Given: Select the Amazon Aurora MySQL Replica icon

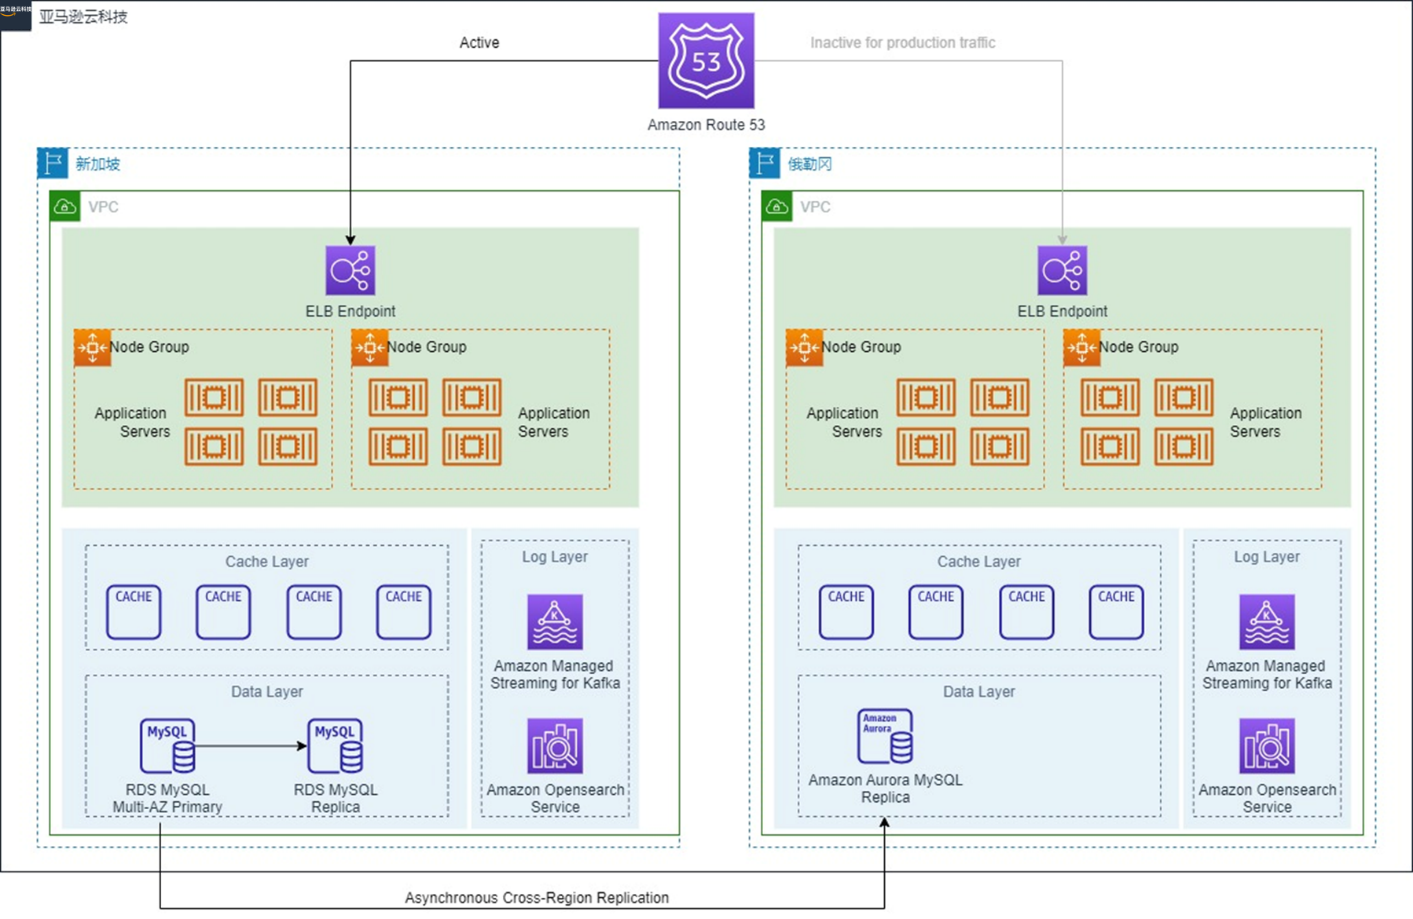Looking at the screenshot, I should [x=885, y=736].
